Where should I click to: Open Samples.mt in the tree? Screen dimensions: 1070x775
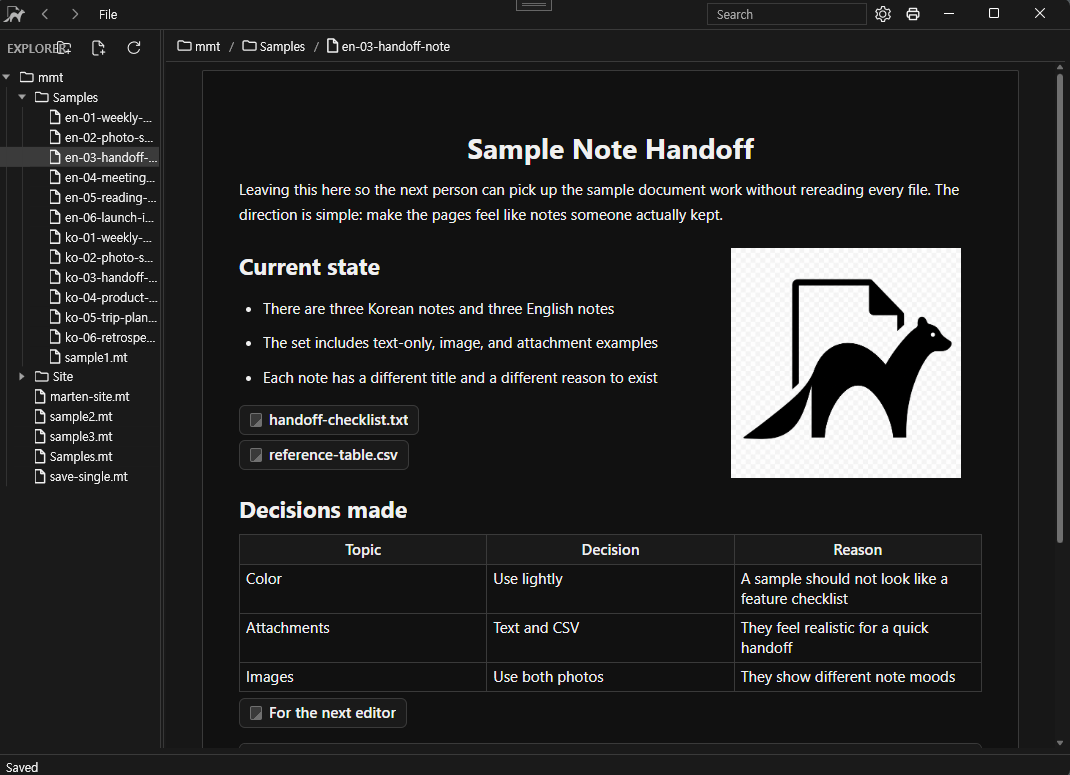tap(74, 456)
